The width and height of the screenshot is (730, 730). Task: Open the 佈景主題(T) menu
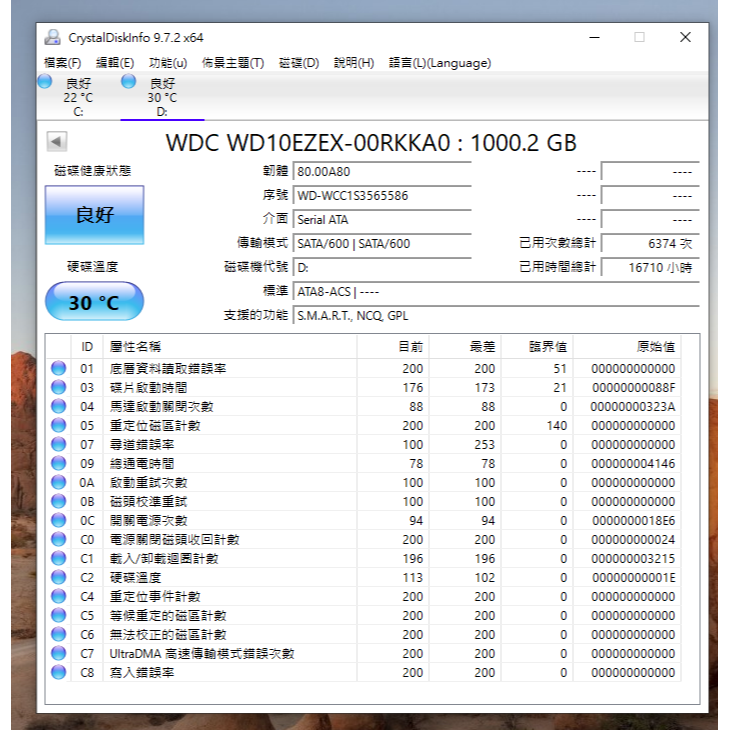coord(233,63)
